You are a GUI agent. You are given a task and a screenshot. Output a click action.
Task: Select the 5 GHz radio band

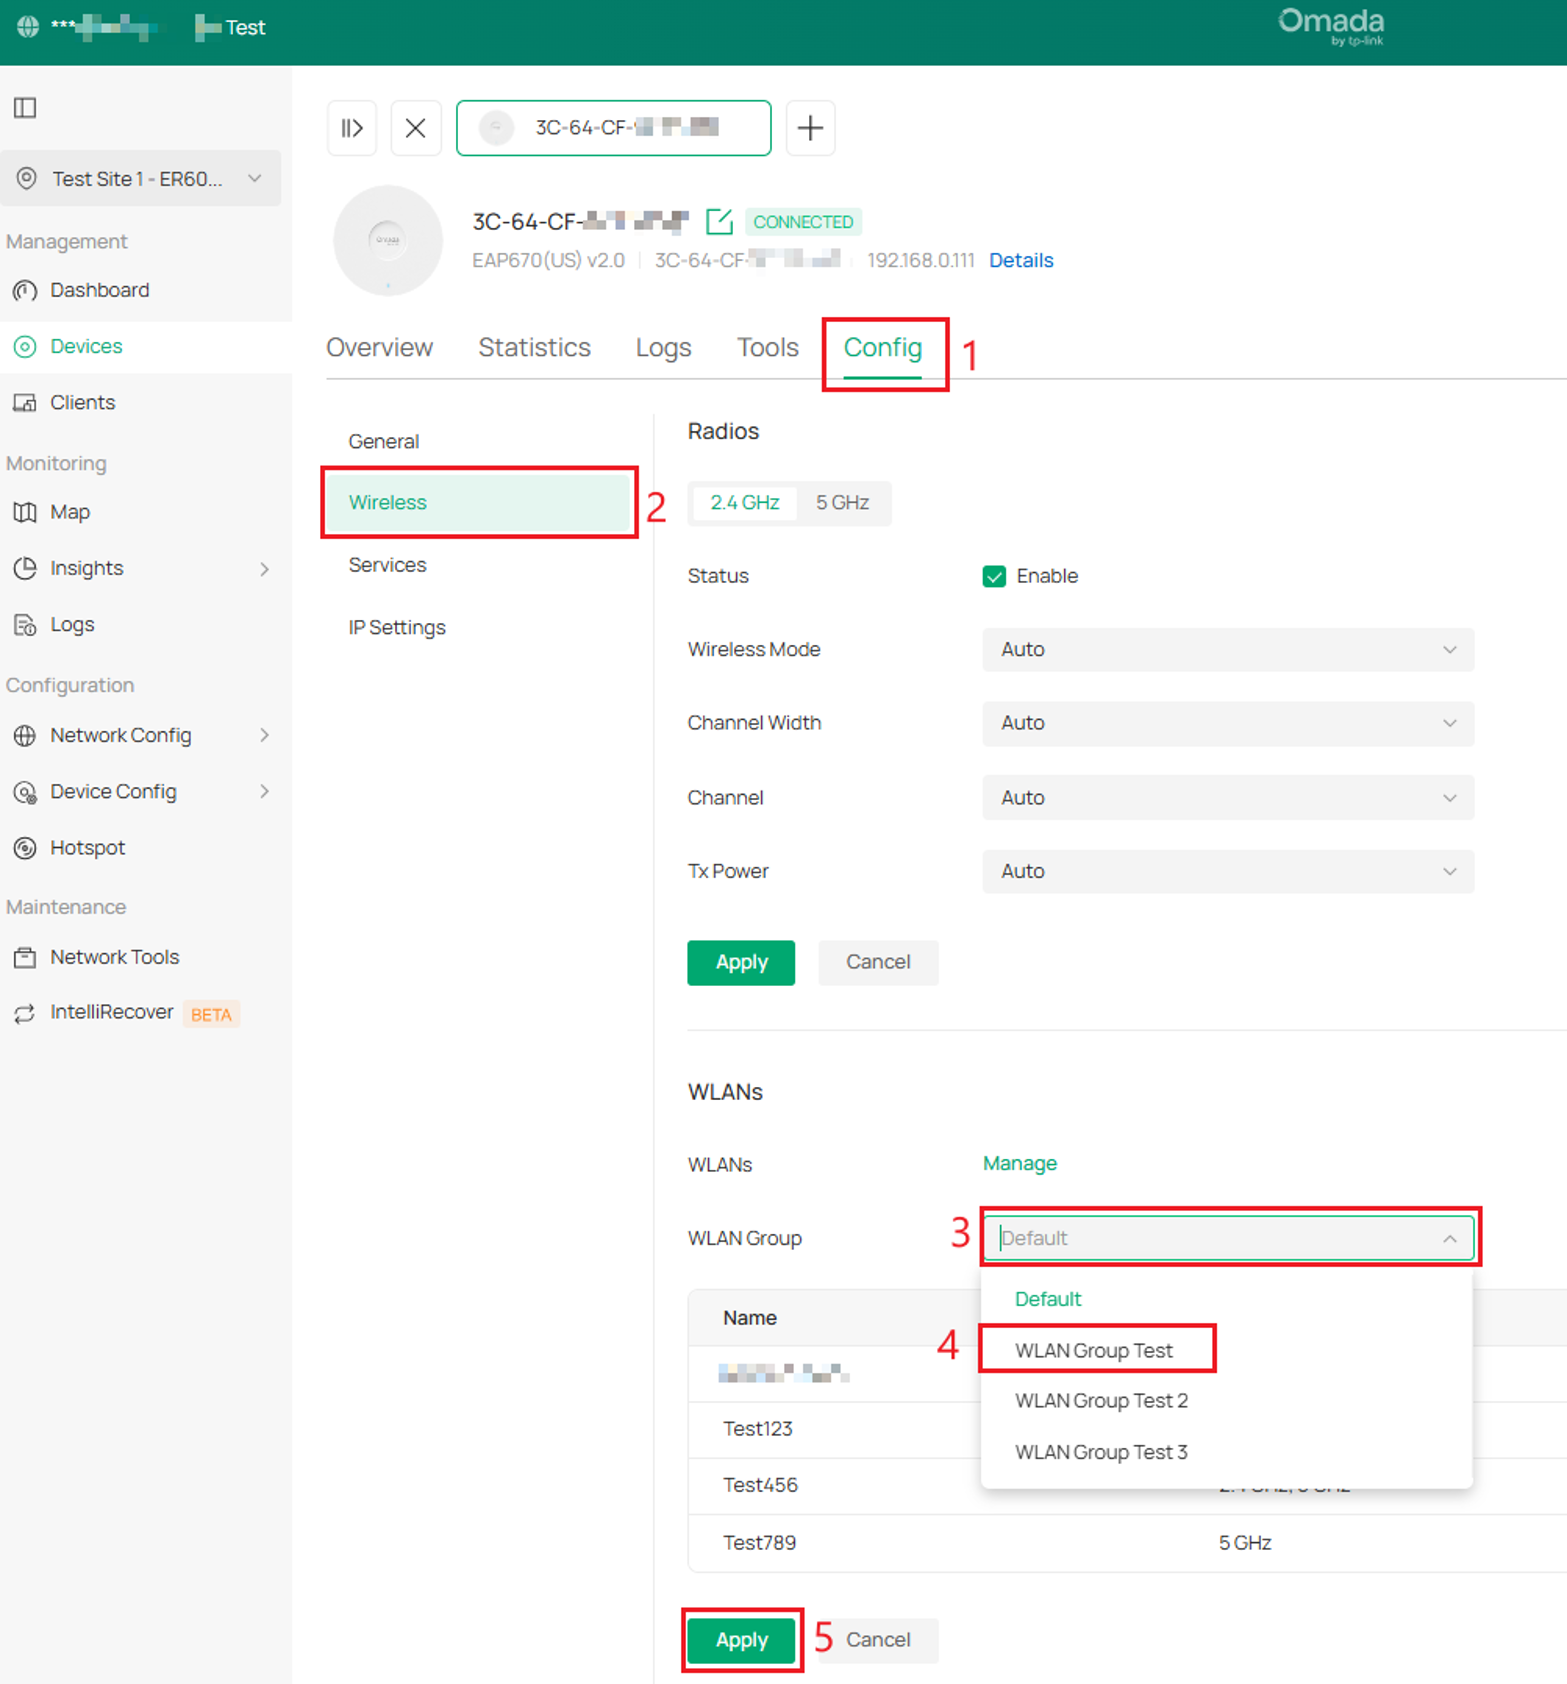[842, 502]
